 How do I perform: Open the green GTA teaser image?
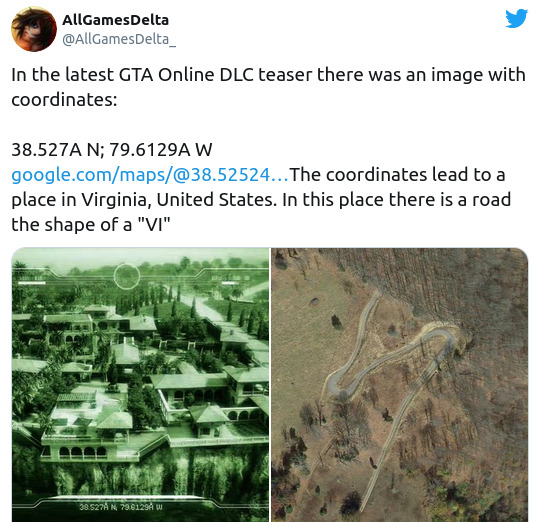tap(140, 385)
